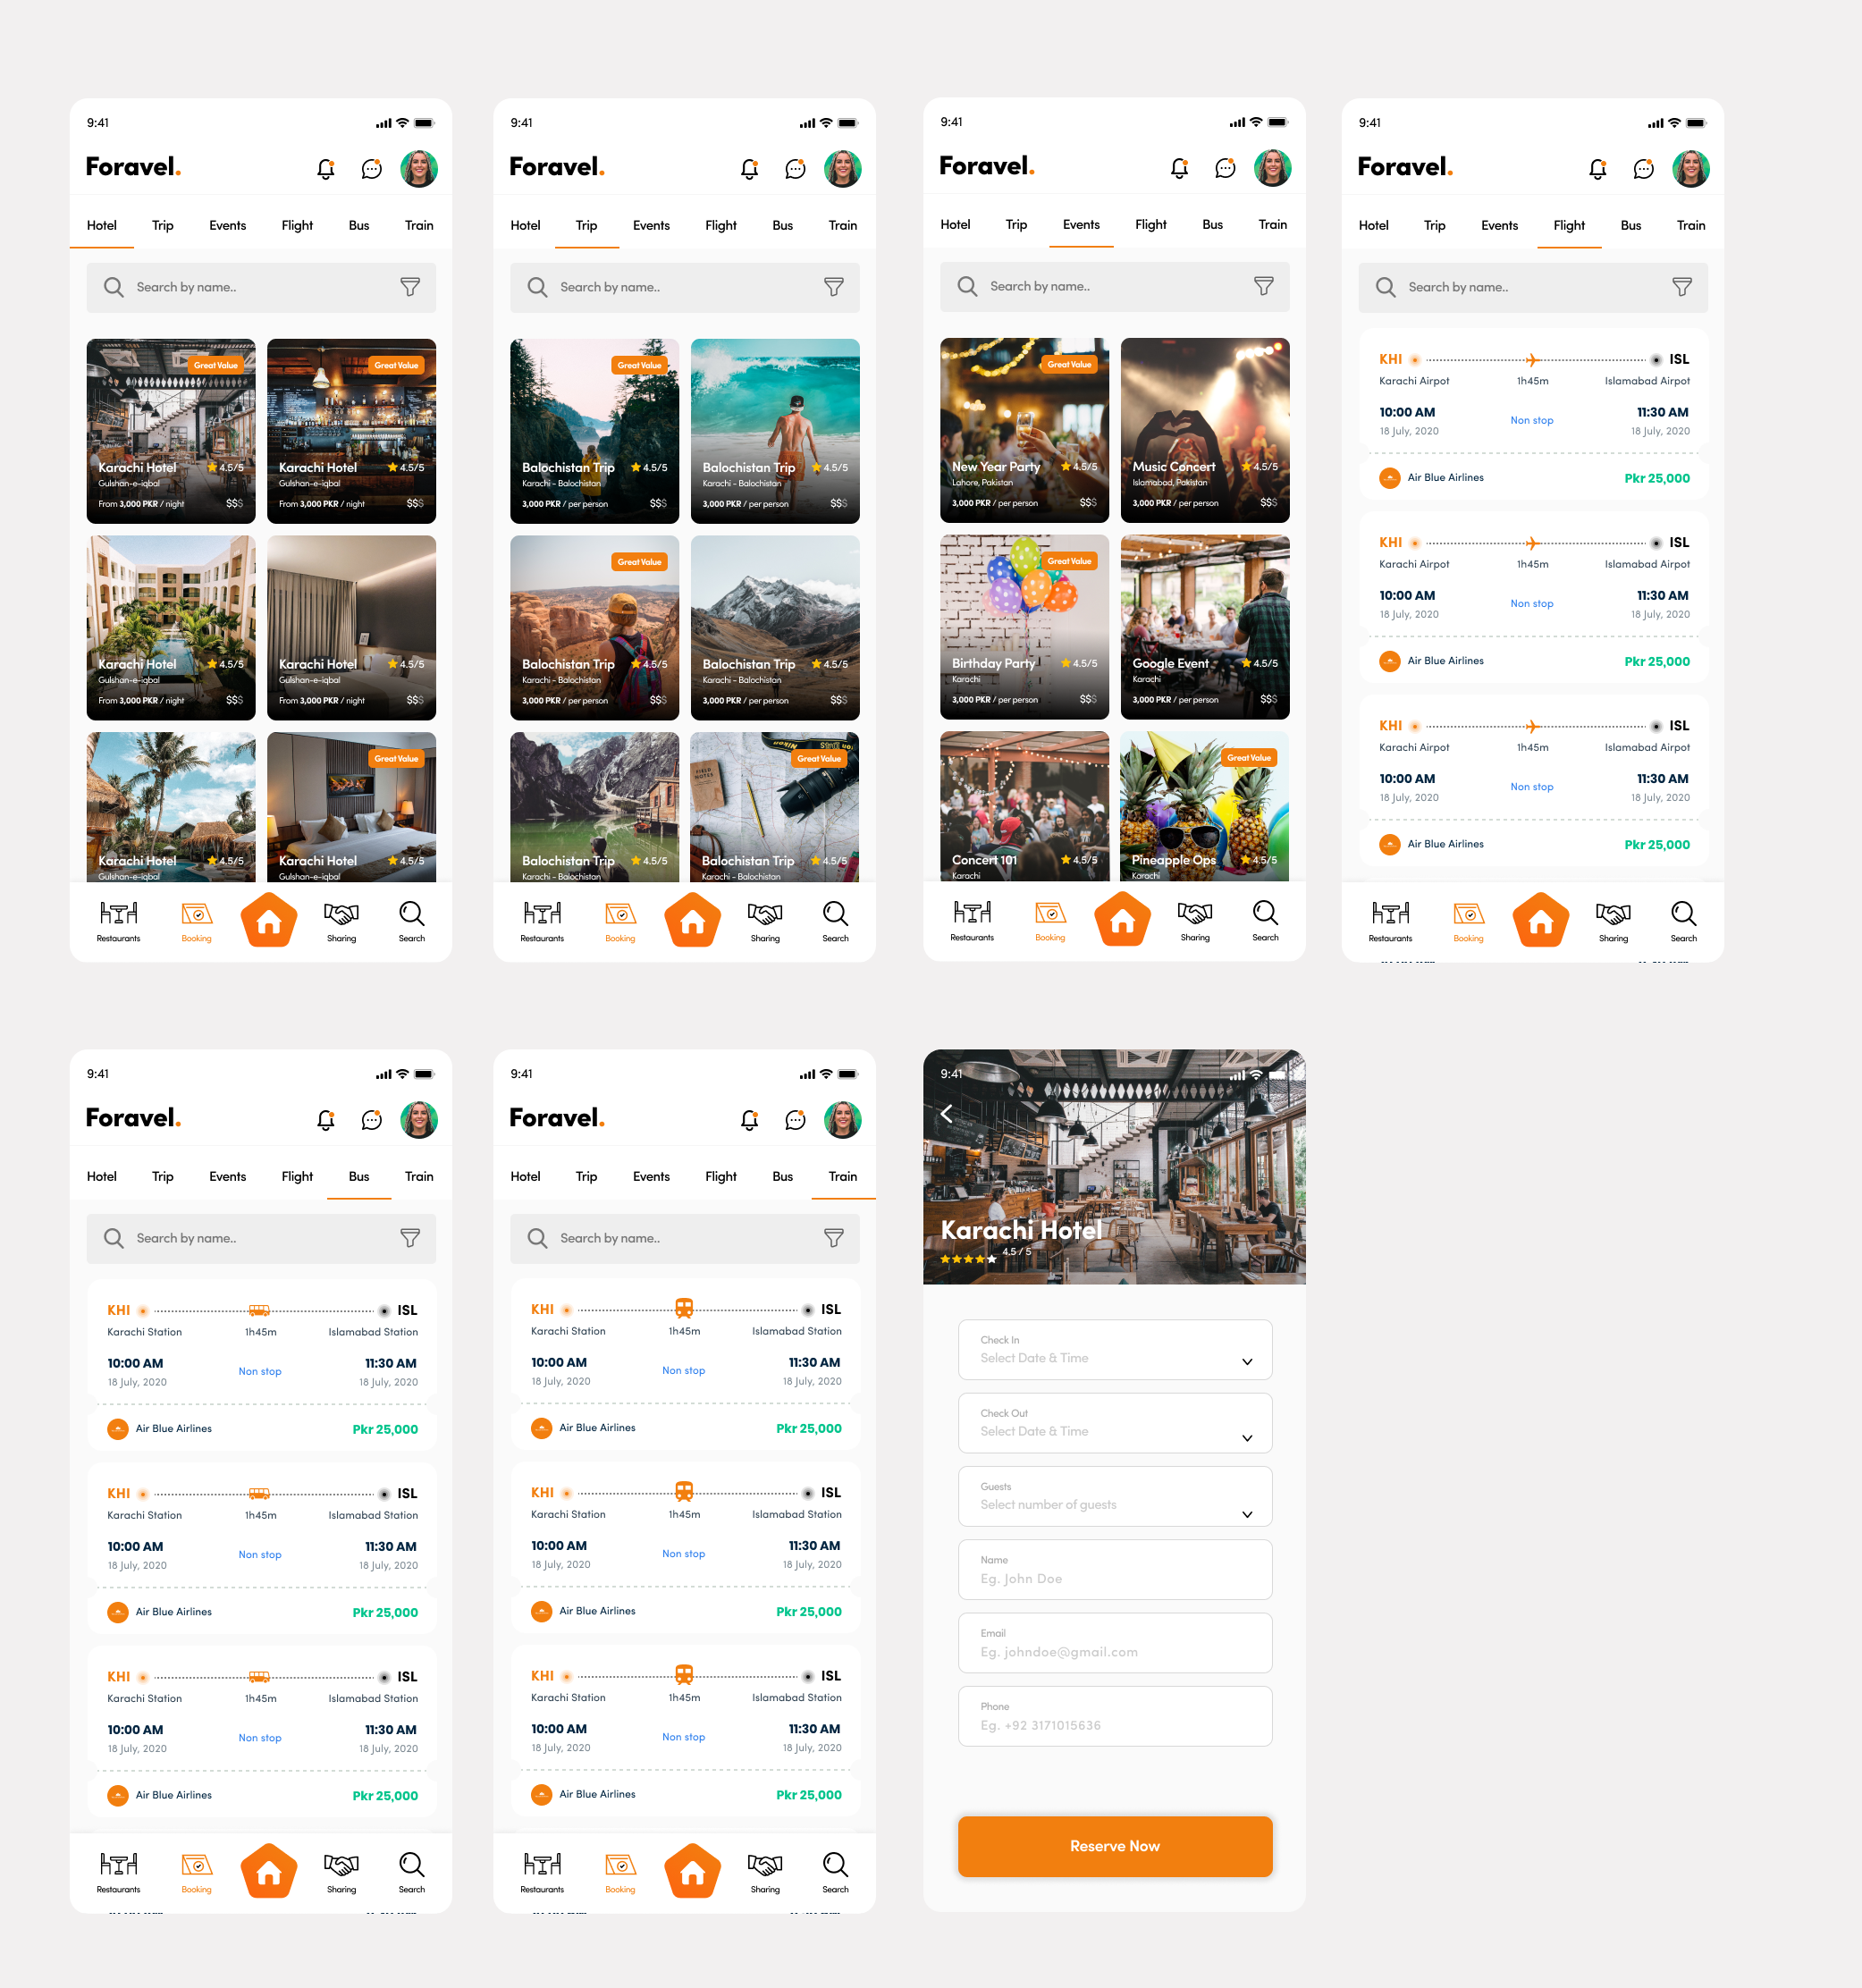Select Flight tab on the Events screen
Viewport: 1862px width, 1988px height.
1150,224
